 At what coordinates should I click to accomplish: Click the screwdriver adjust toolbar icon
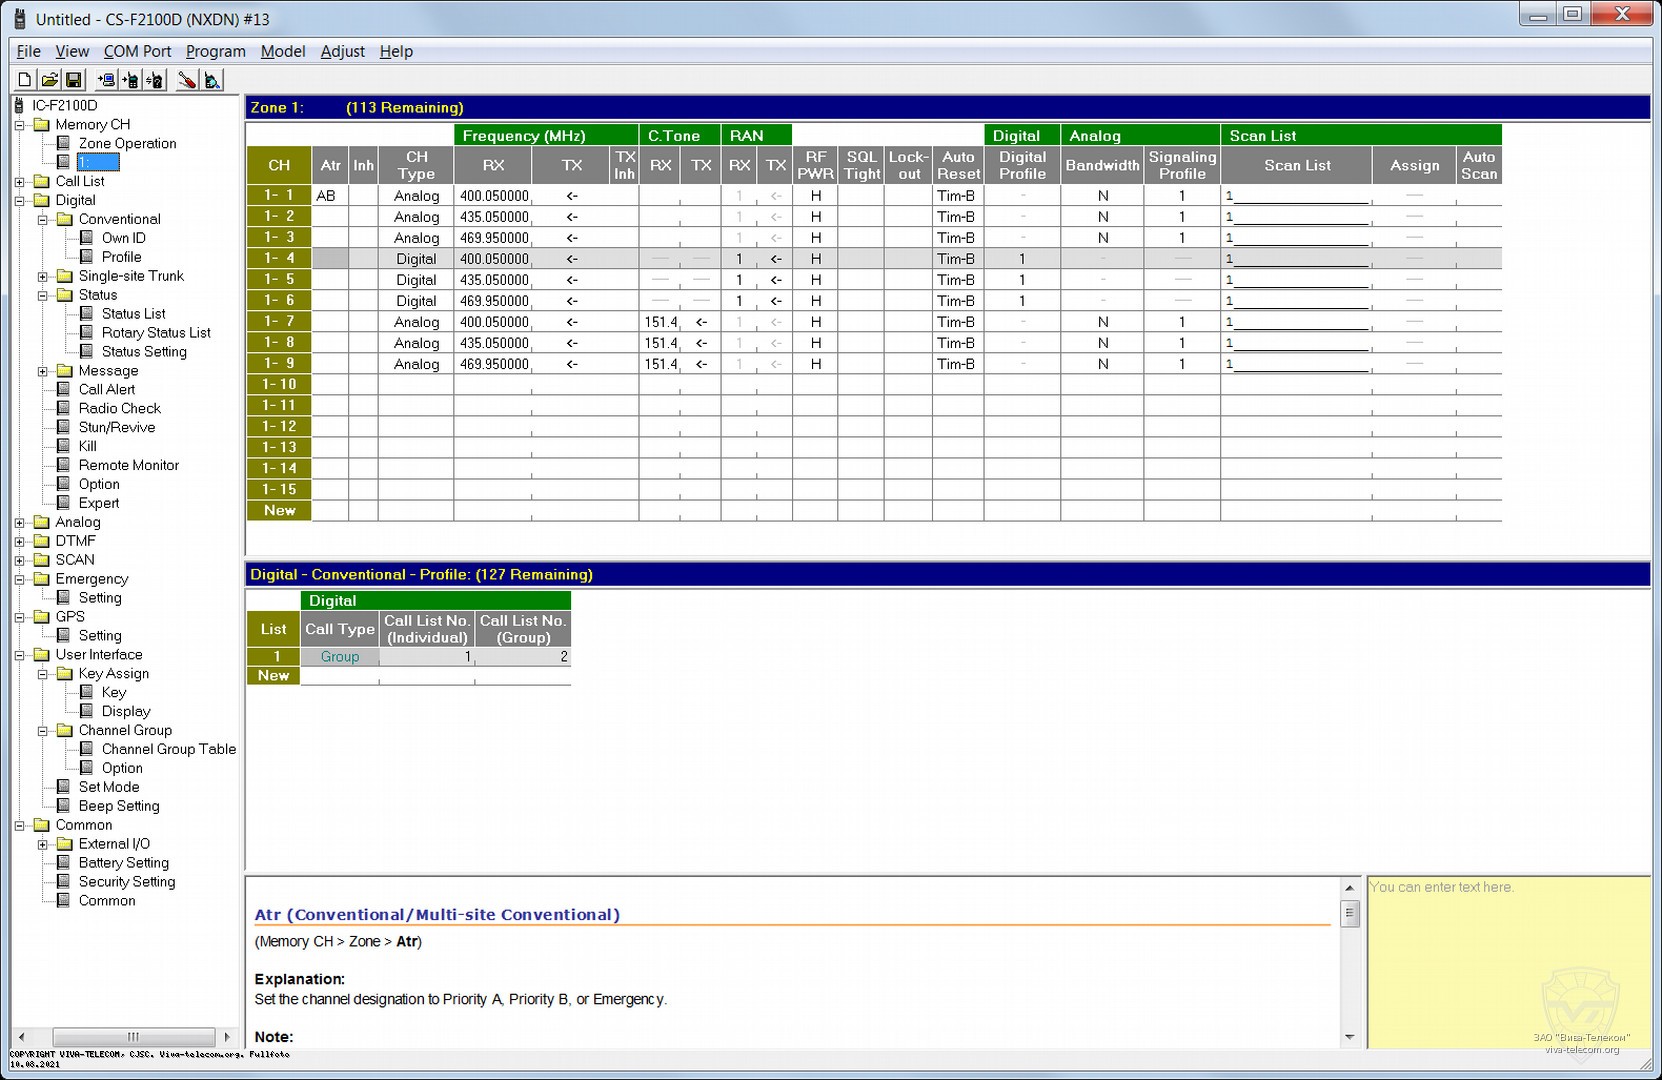(187, 80)
